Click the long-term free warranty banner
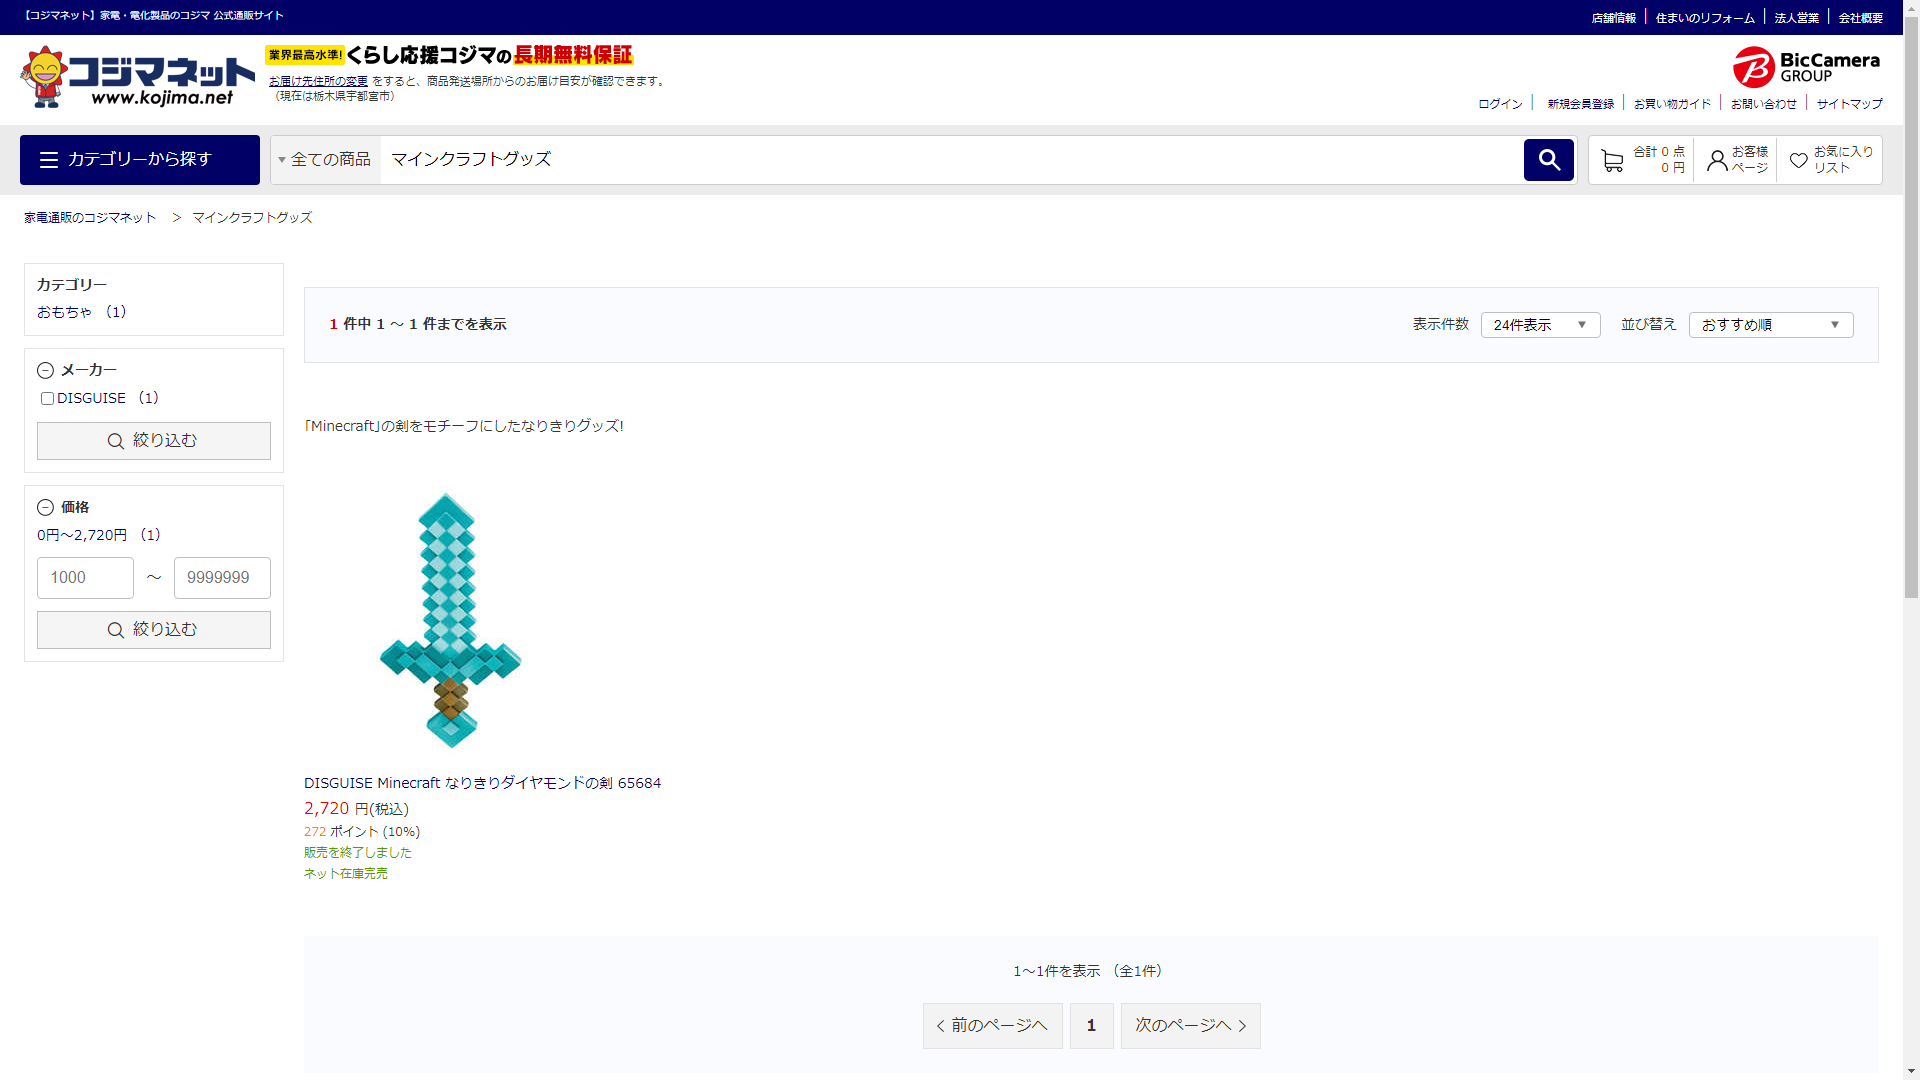Screen dimensions: 1920x1080 [x=450, y=55]
